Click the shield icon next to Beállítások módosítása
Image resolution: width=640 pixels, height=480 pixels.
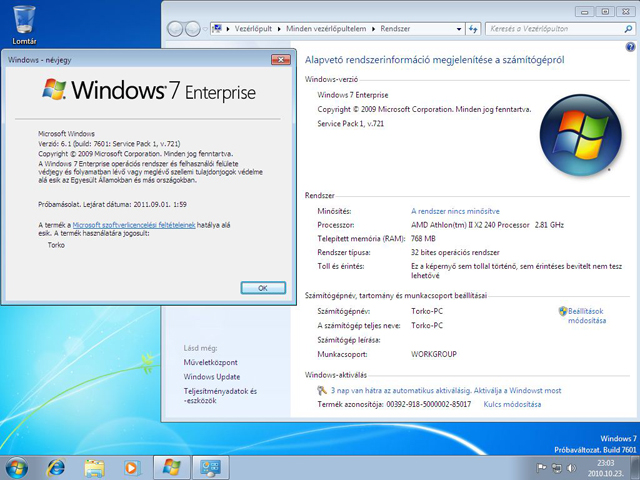563,311
